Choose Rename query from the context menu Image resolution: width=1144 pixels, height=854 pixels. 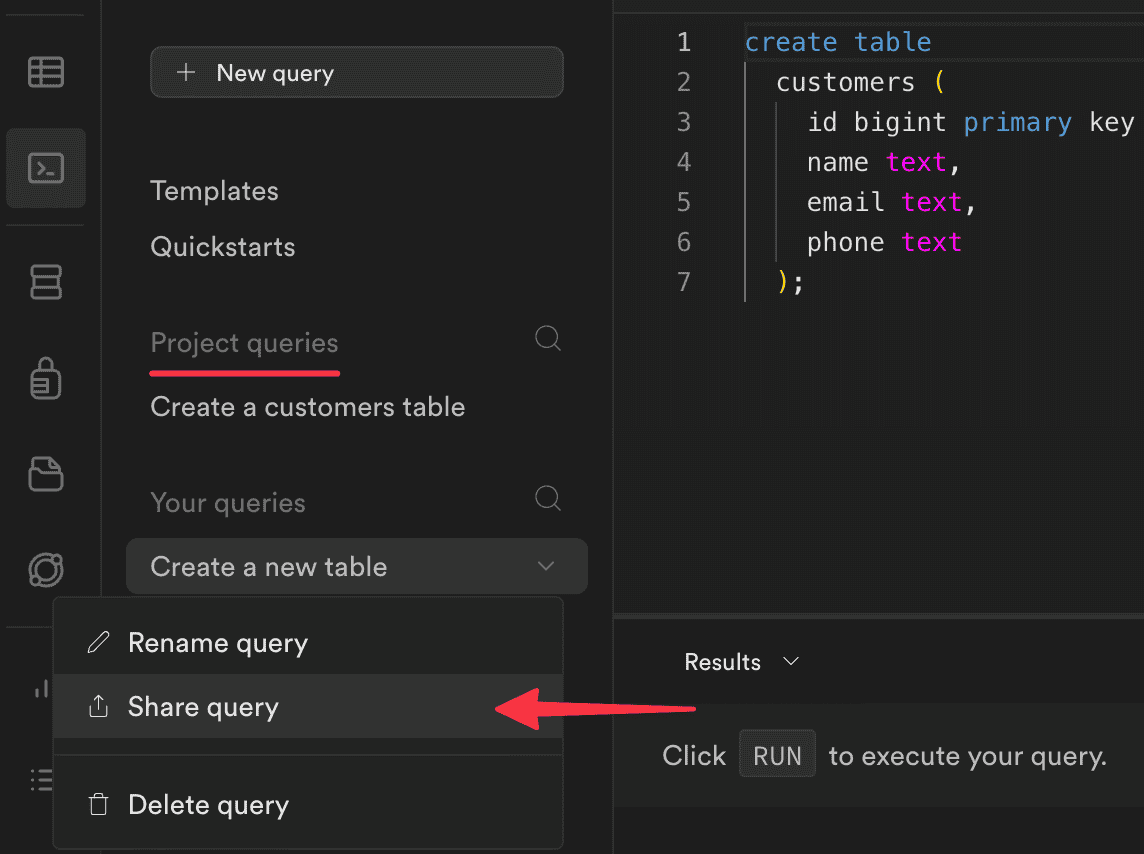[217, 642]
